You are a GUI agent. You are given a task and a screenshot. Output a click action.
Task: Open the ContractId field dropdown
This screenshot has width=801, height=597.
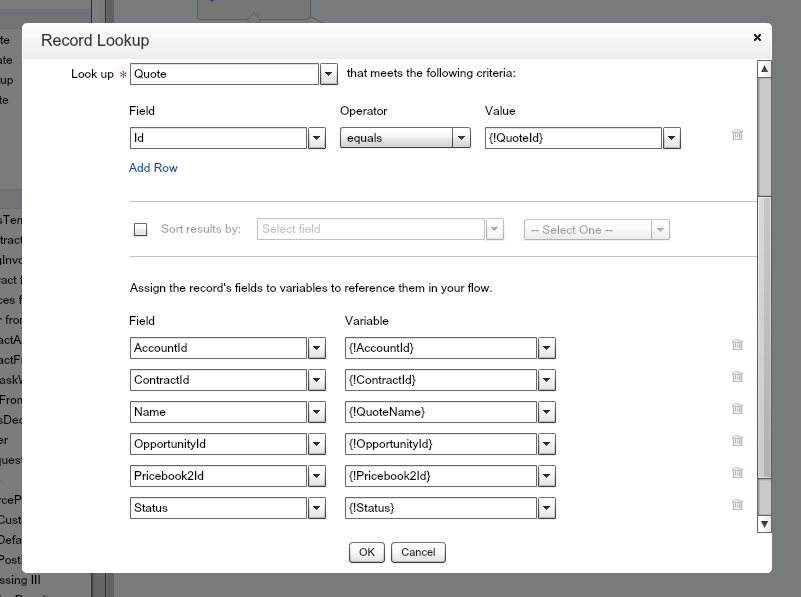pyautogui.click(x=317, y=380)
